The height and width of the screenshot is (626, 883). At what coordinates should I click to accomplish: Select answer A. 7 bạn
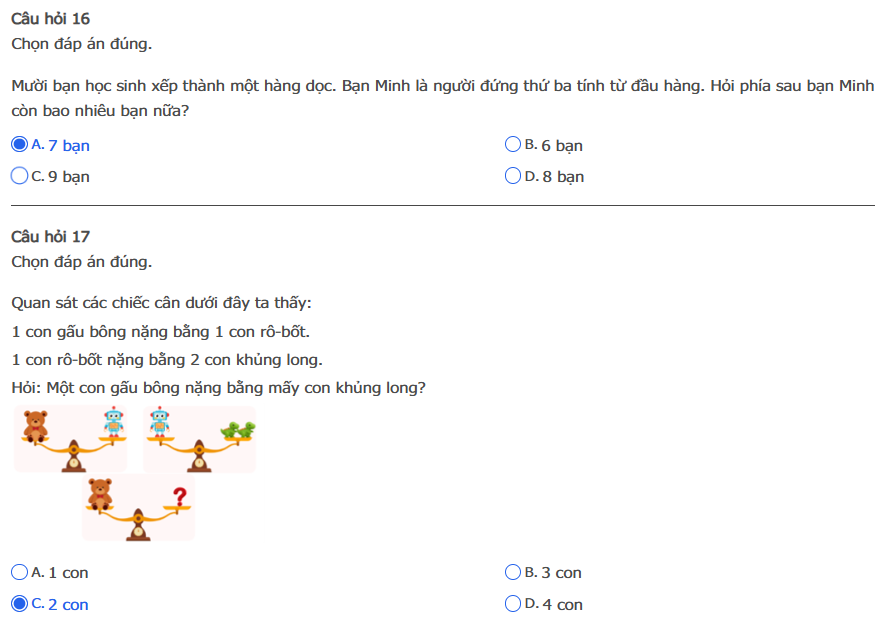pos(19,145)
